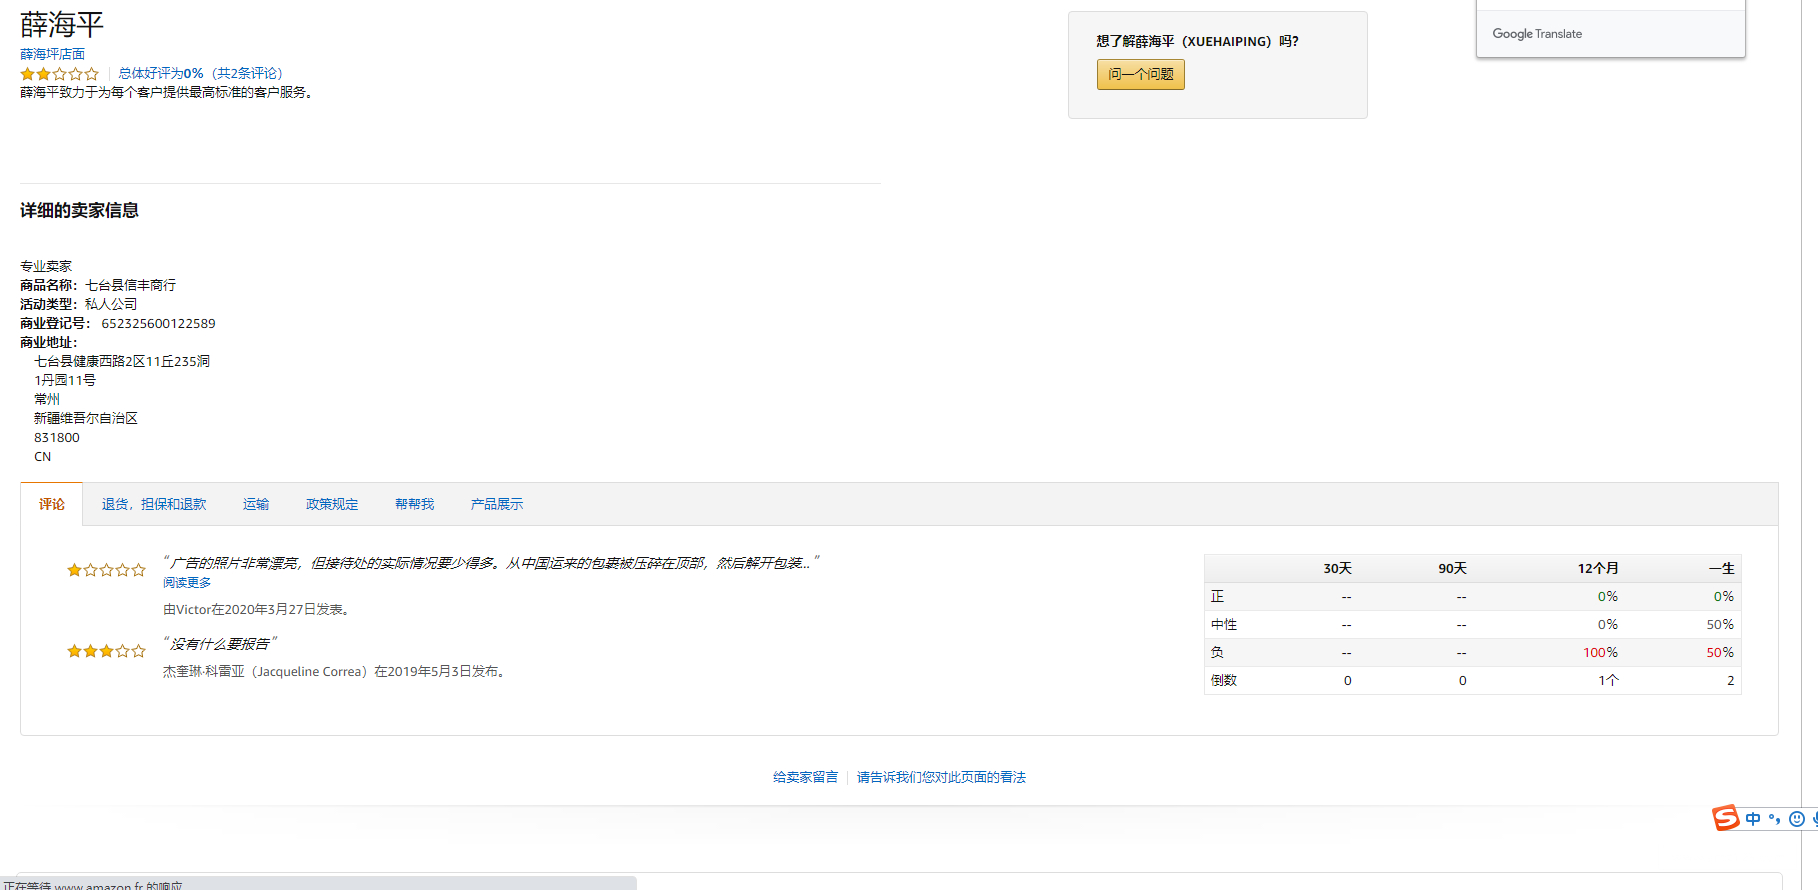This screenshot has width=1818, height=890.
Task: Click the Jacqueline Correa review byline
Action: coord(336,671)
